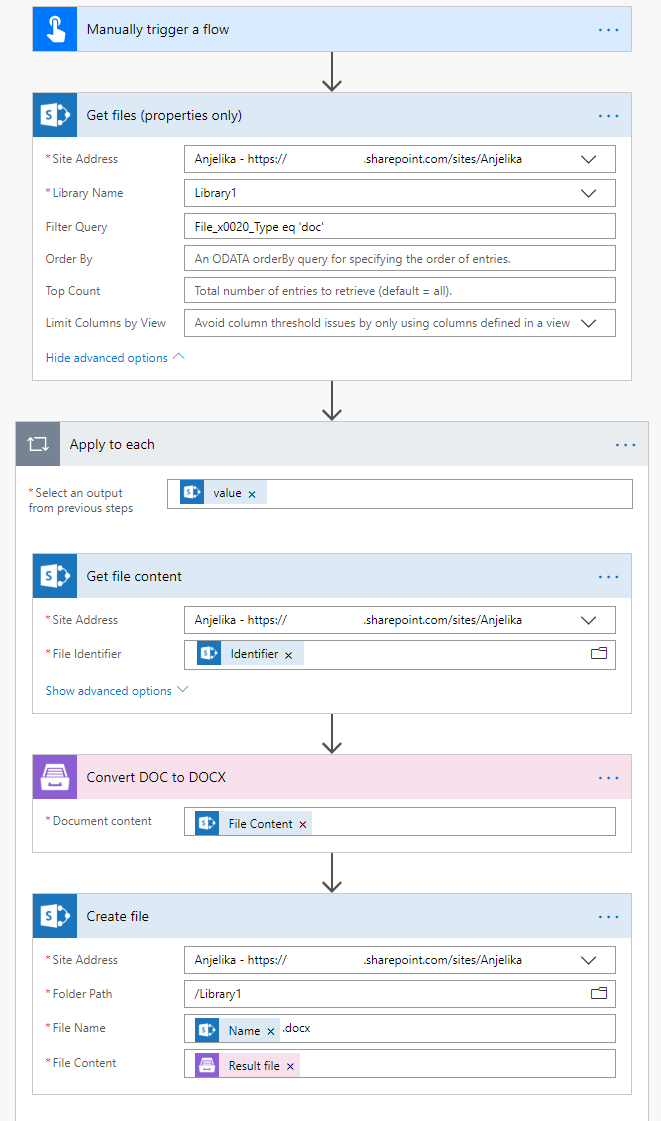The width and height of the screenshot is (661, 1121).
Task: Click the File Identifier label
Action: click(x=86, y=653)
